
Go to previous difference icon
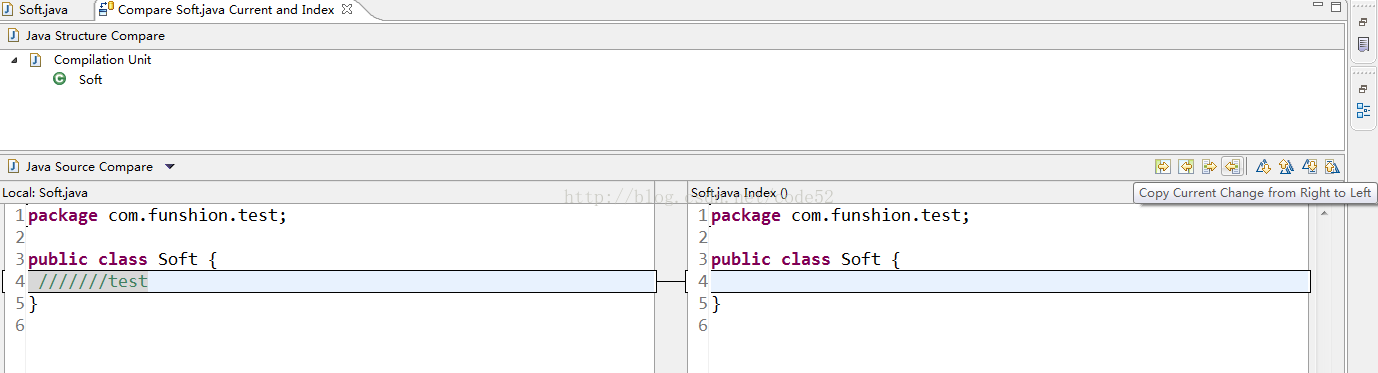click(x=1286, y=167)
